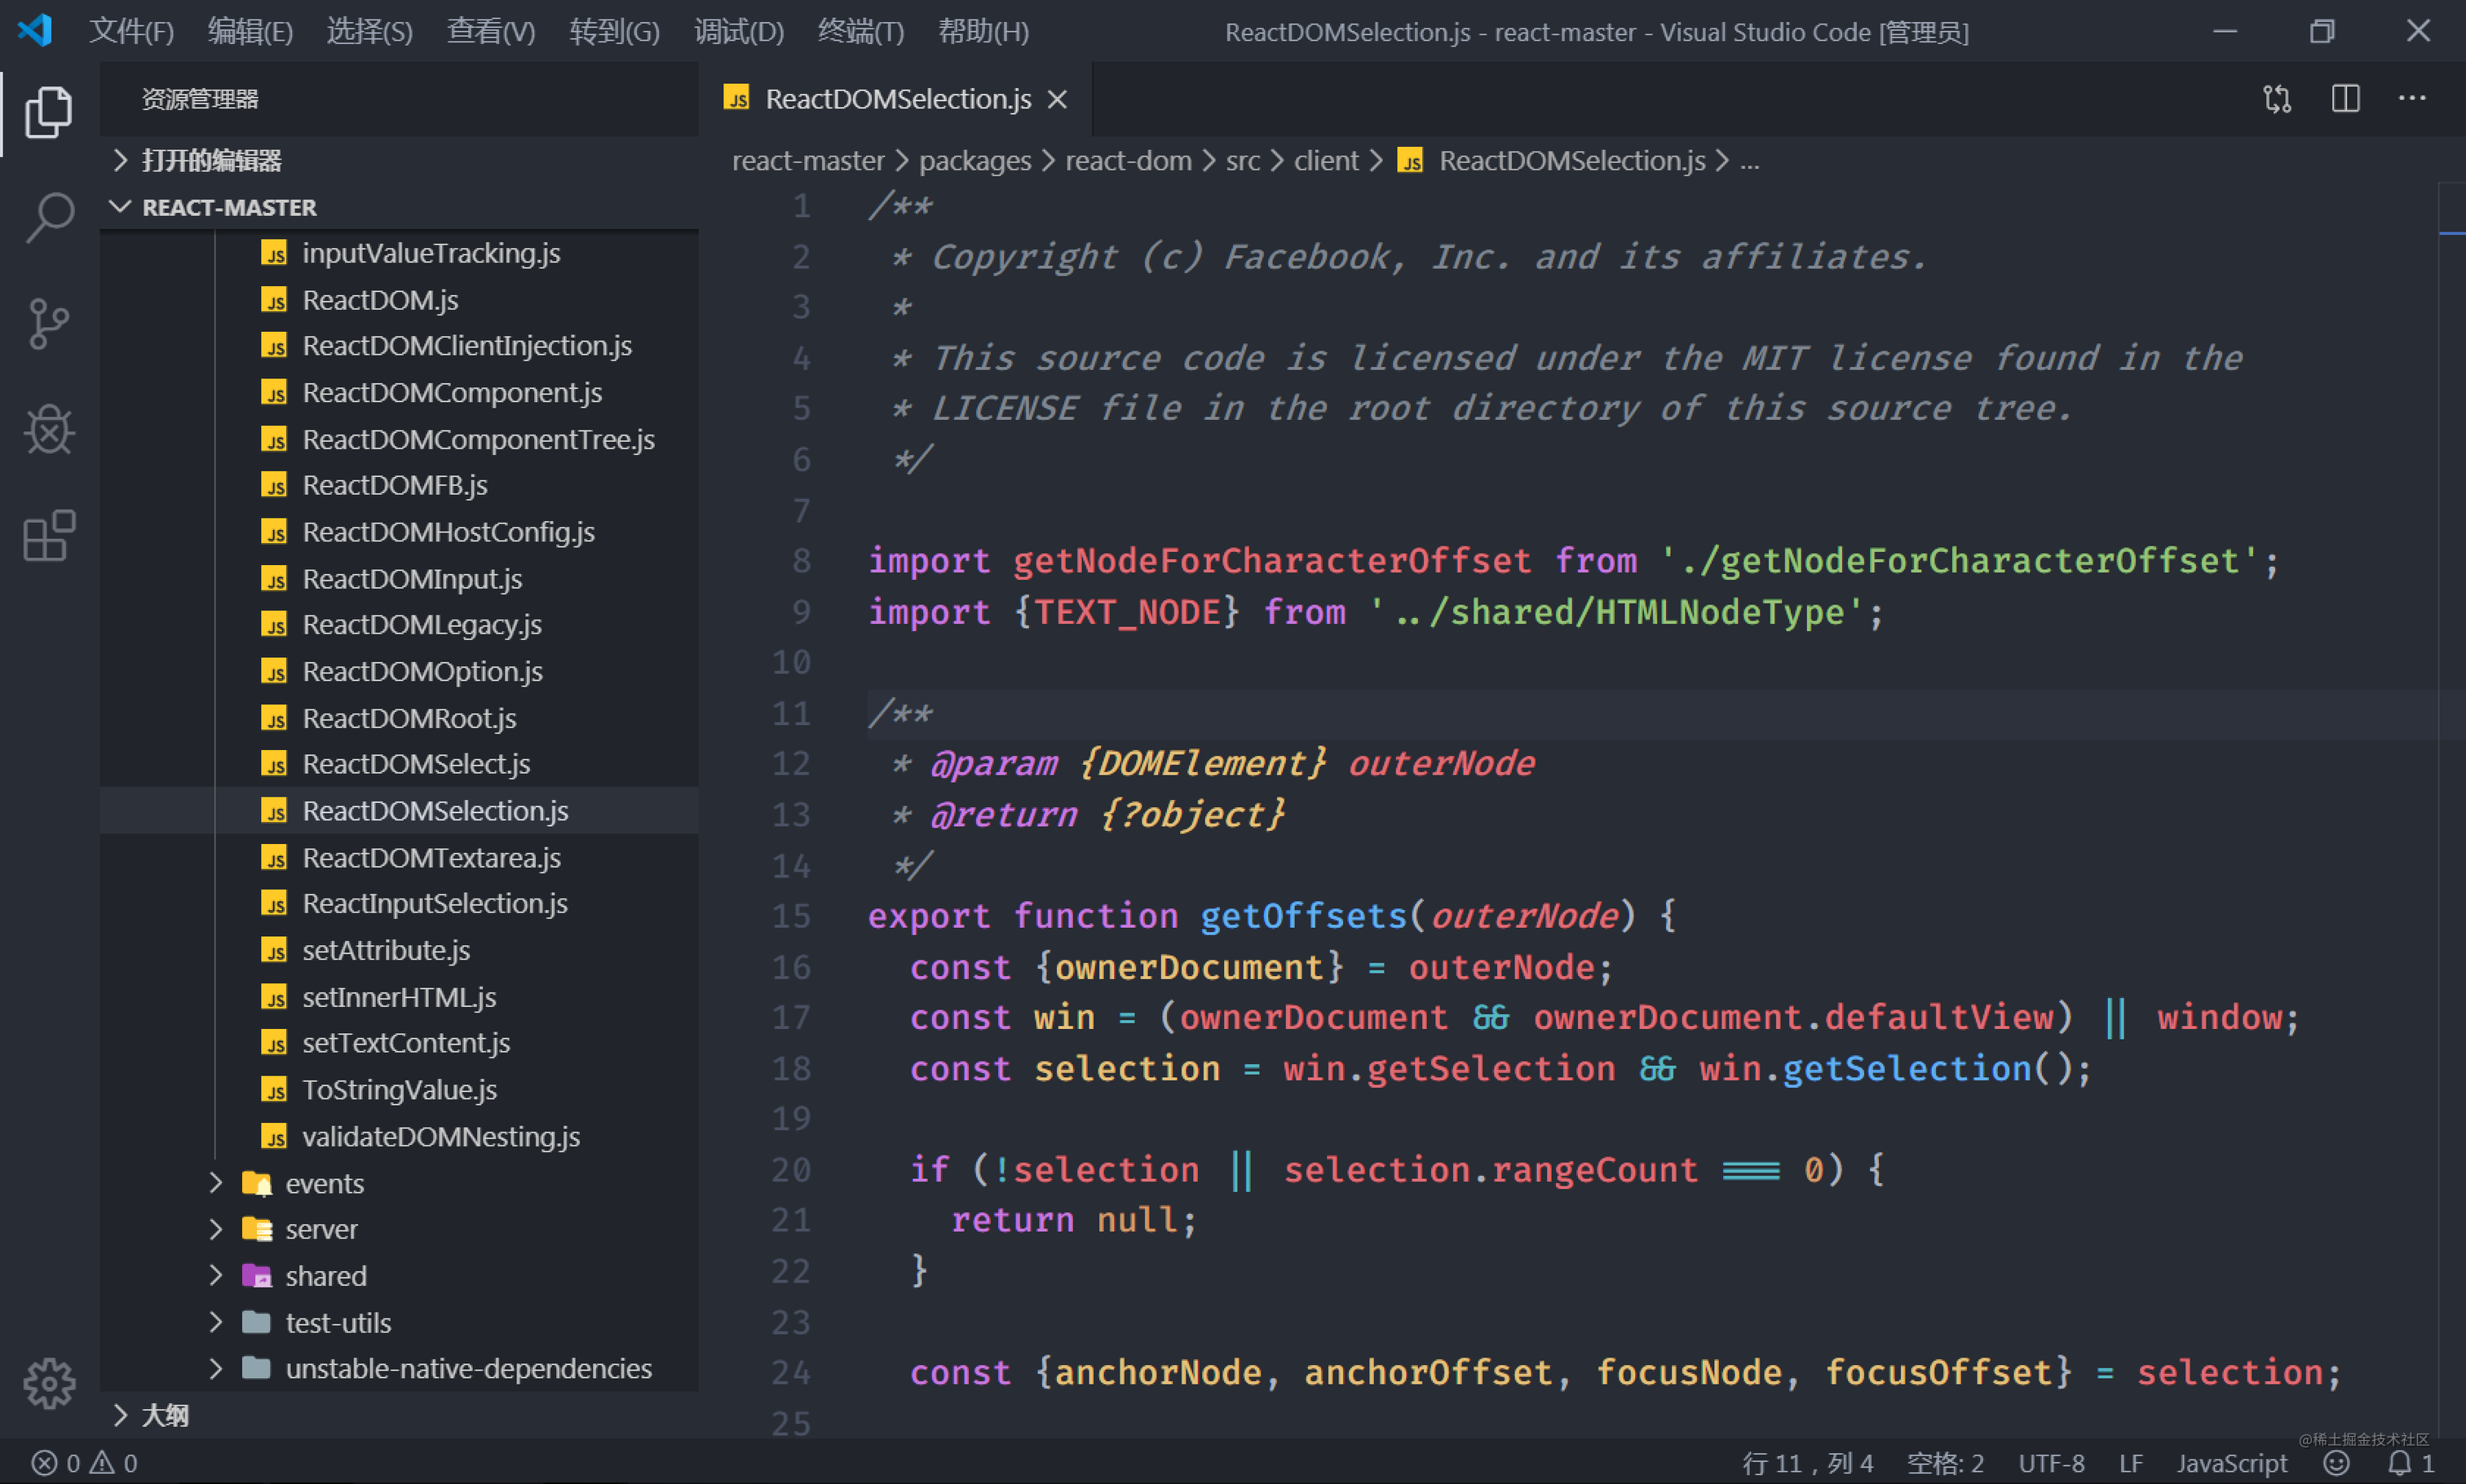Open the Manage gear menu
Viewport: 2466px width, 1484px height.
48,1385
